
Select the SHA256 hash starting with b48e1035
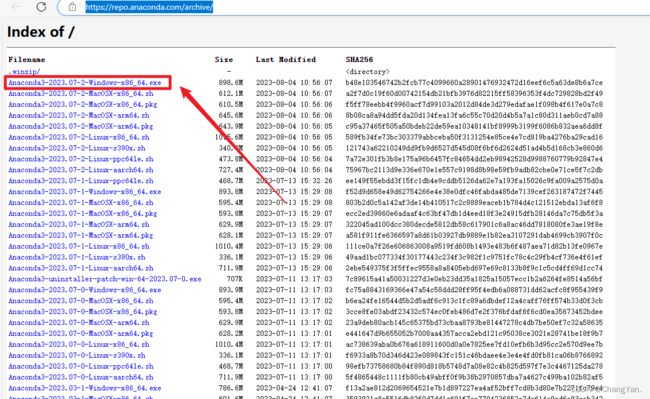click(474, 82)
